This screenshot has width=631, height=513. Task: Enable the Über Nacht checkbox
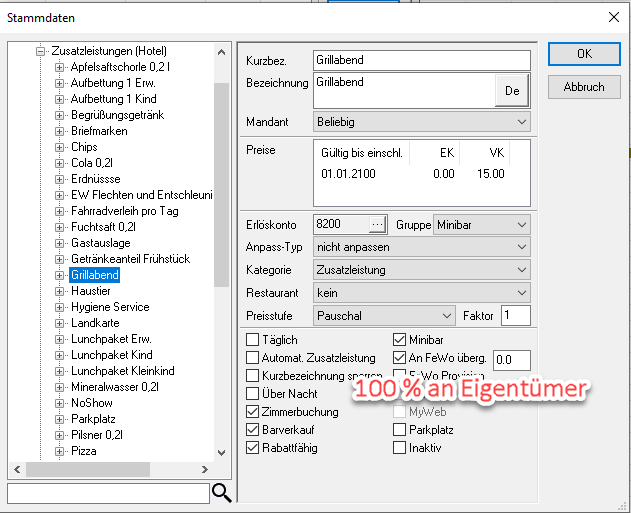(252, 394)
